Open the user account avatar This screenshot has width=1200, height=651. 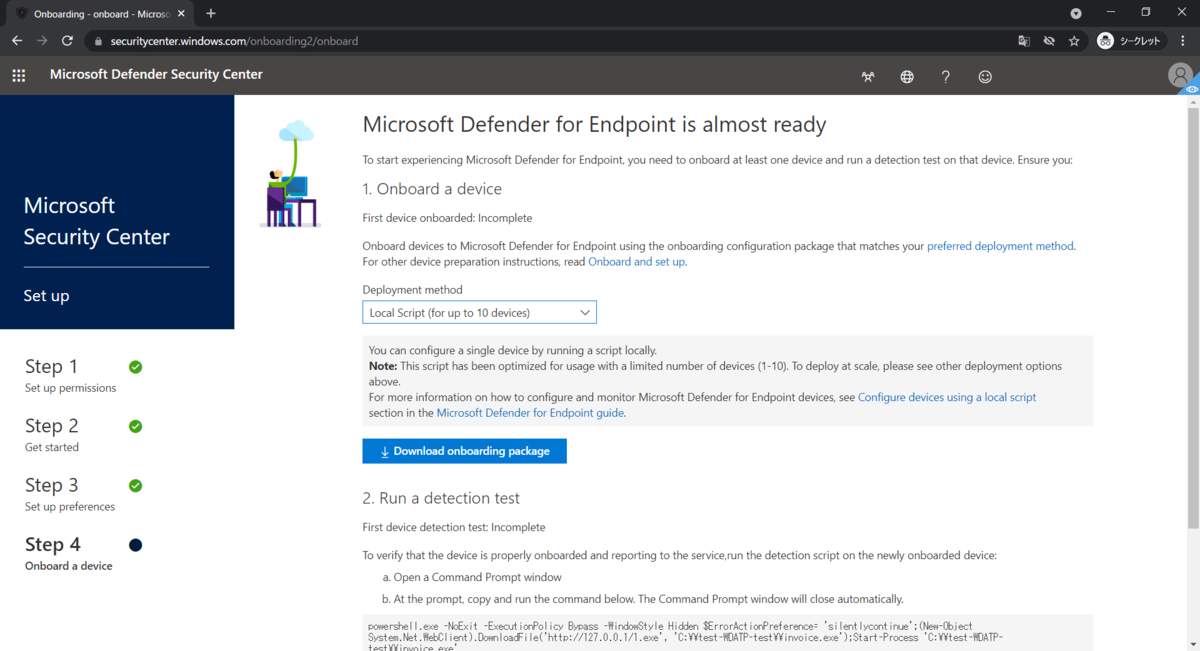tap(1180, 75)
